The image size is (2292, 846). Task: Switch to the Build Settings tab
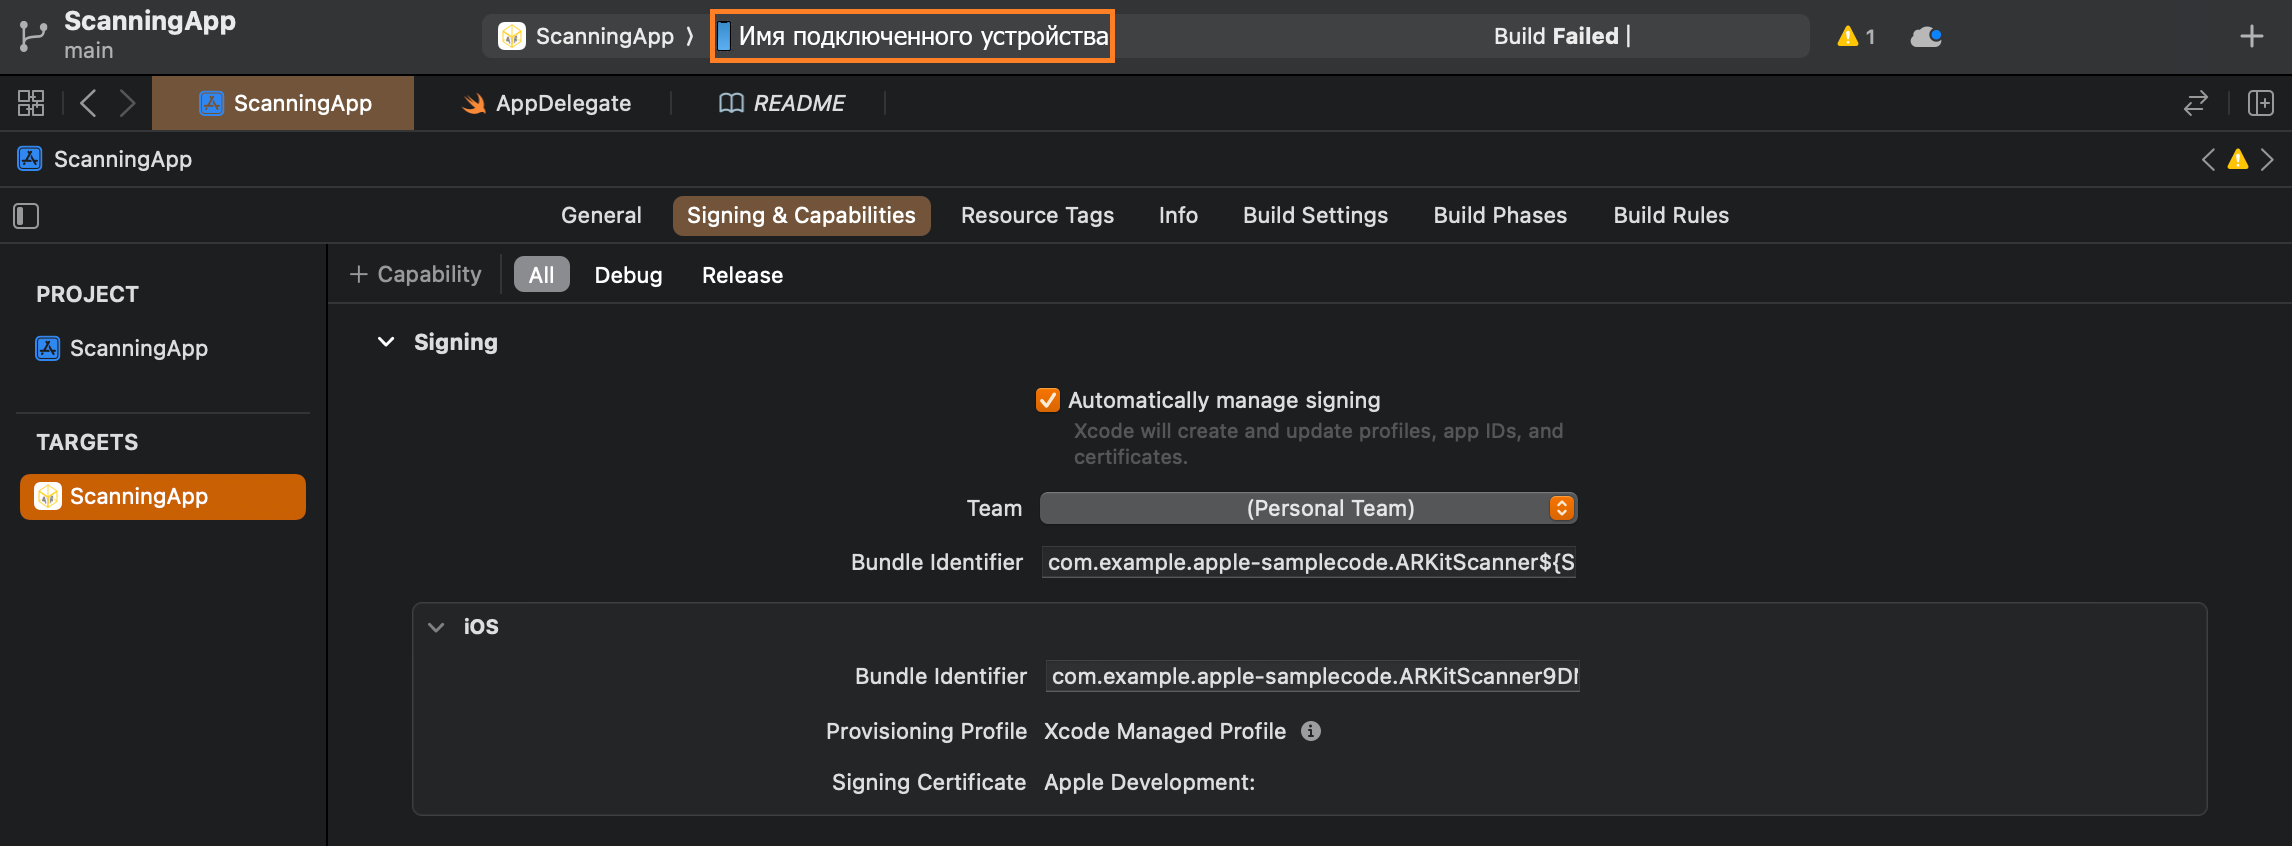[1315, 215]
